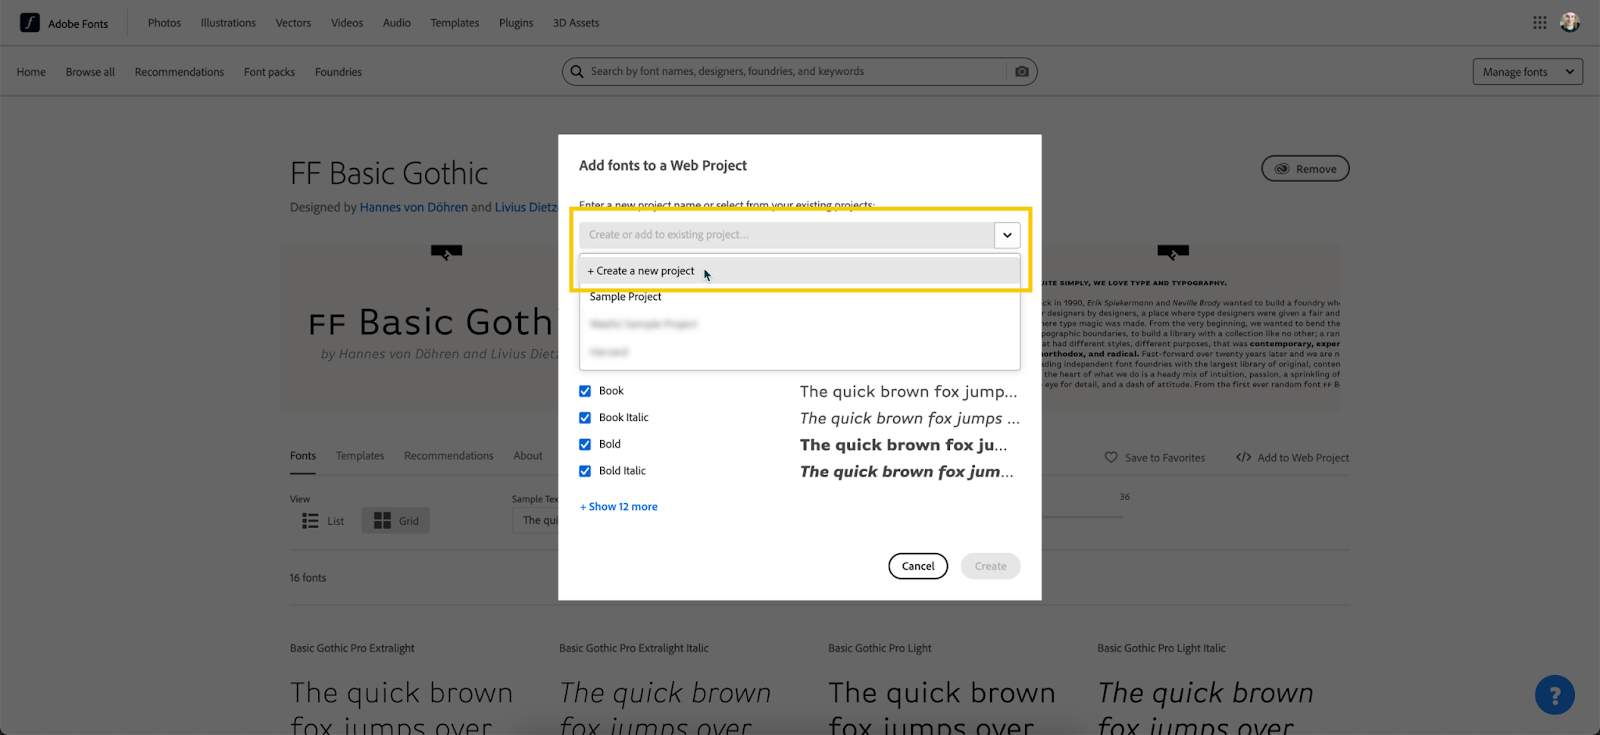Switch to List view icon
The image size is (1600, 735).
coord(311,521)
